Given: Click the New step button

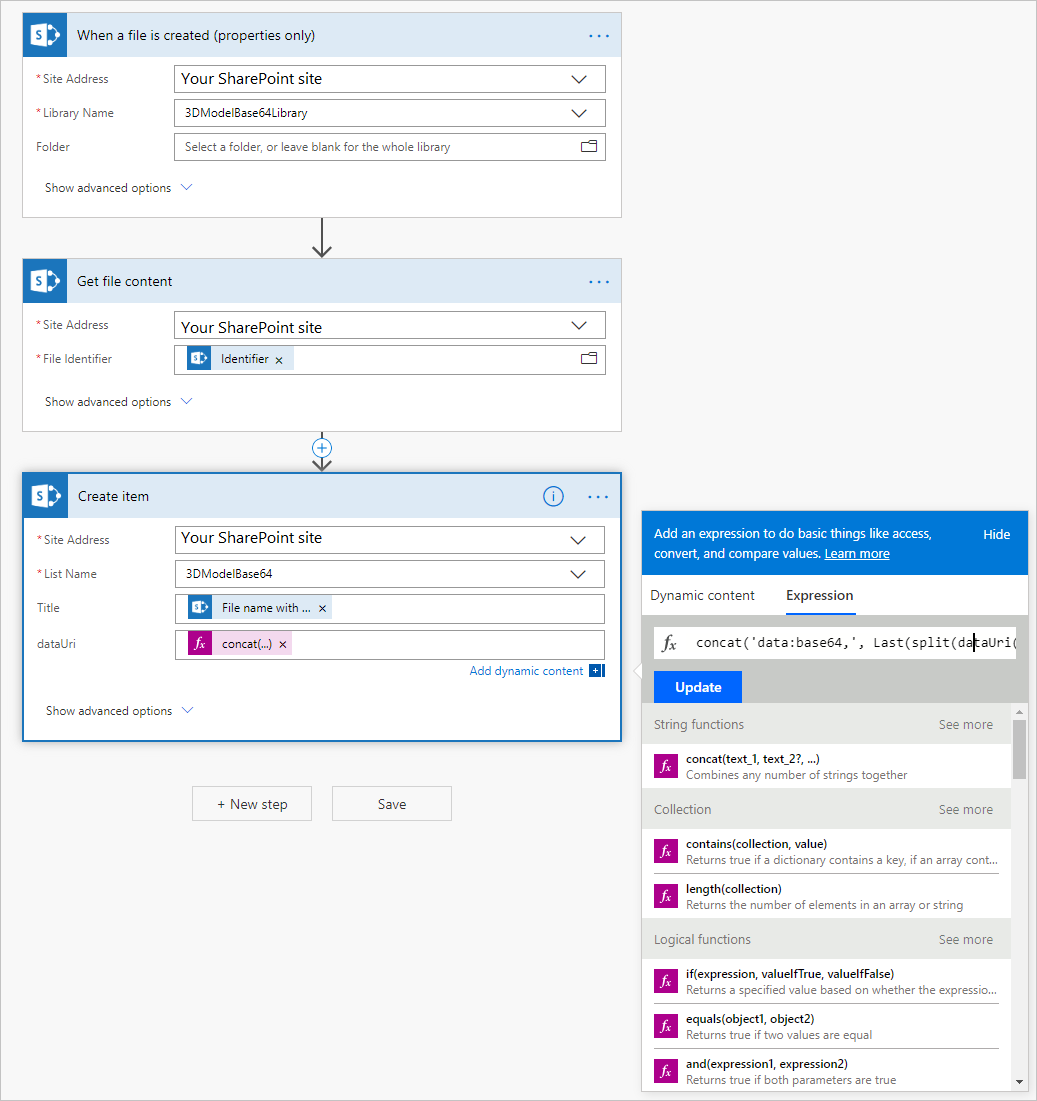Looking at the screenshot, I should click(x=252, y=804).
